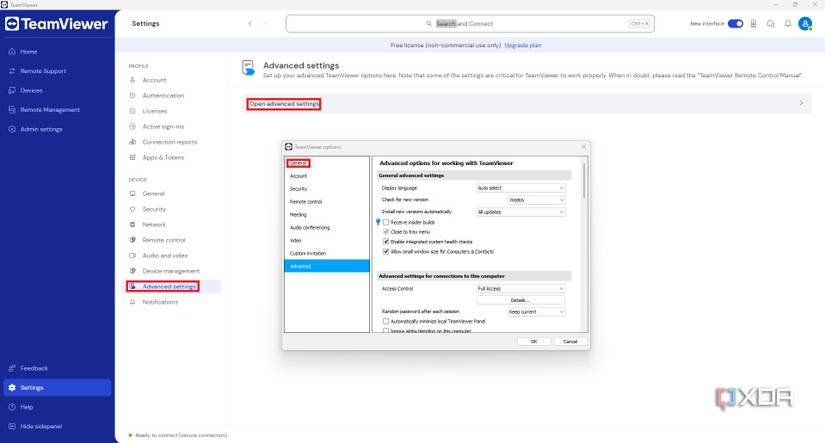Open device Remote control settings page
The image size is (825, 443).
pyautogui.click(x=164, y=240)
